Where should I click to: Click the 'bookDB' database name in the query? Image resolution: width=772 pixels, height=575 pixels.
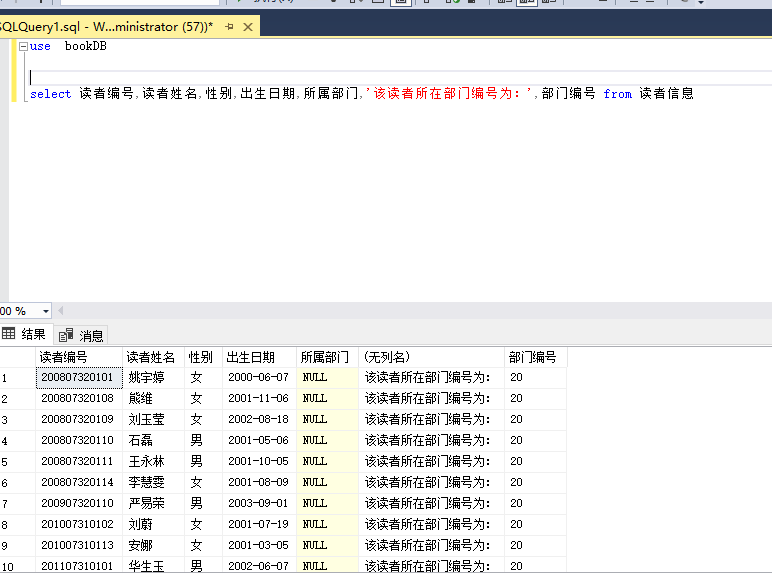[86, 46]
